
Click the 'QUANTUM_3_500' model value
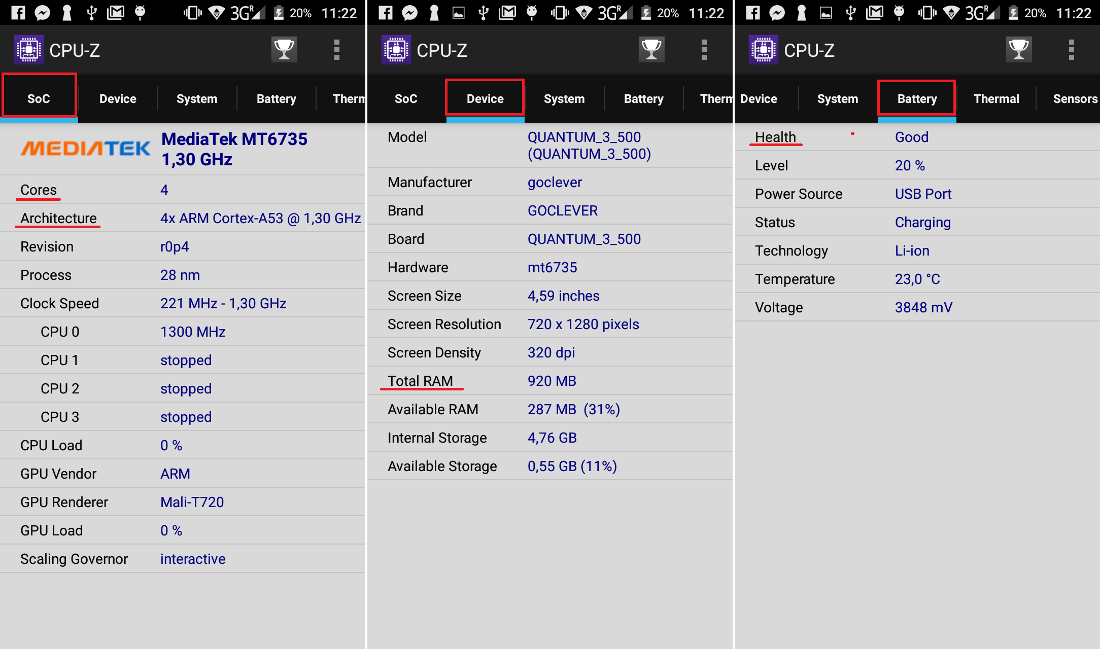[x=589, y=145]
